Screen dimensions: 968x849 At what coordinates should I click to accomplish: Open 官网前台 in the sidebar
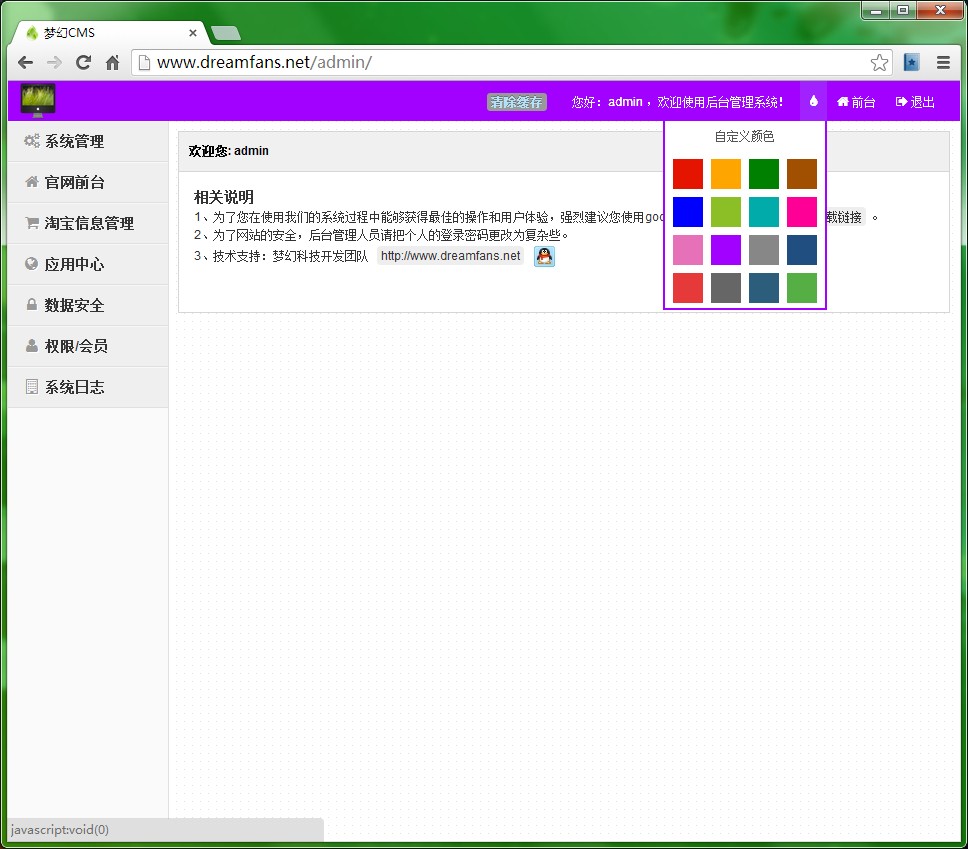pyautogui.click(x=88, y=182)
